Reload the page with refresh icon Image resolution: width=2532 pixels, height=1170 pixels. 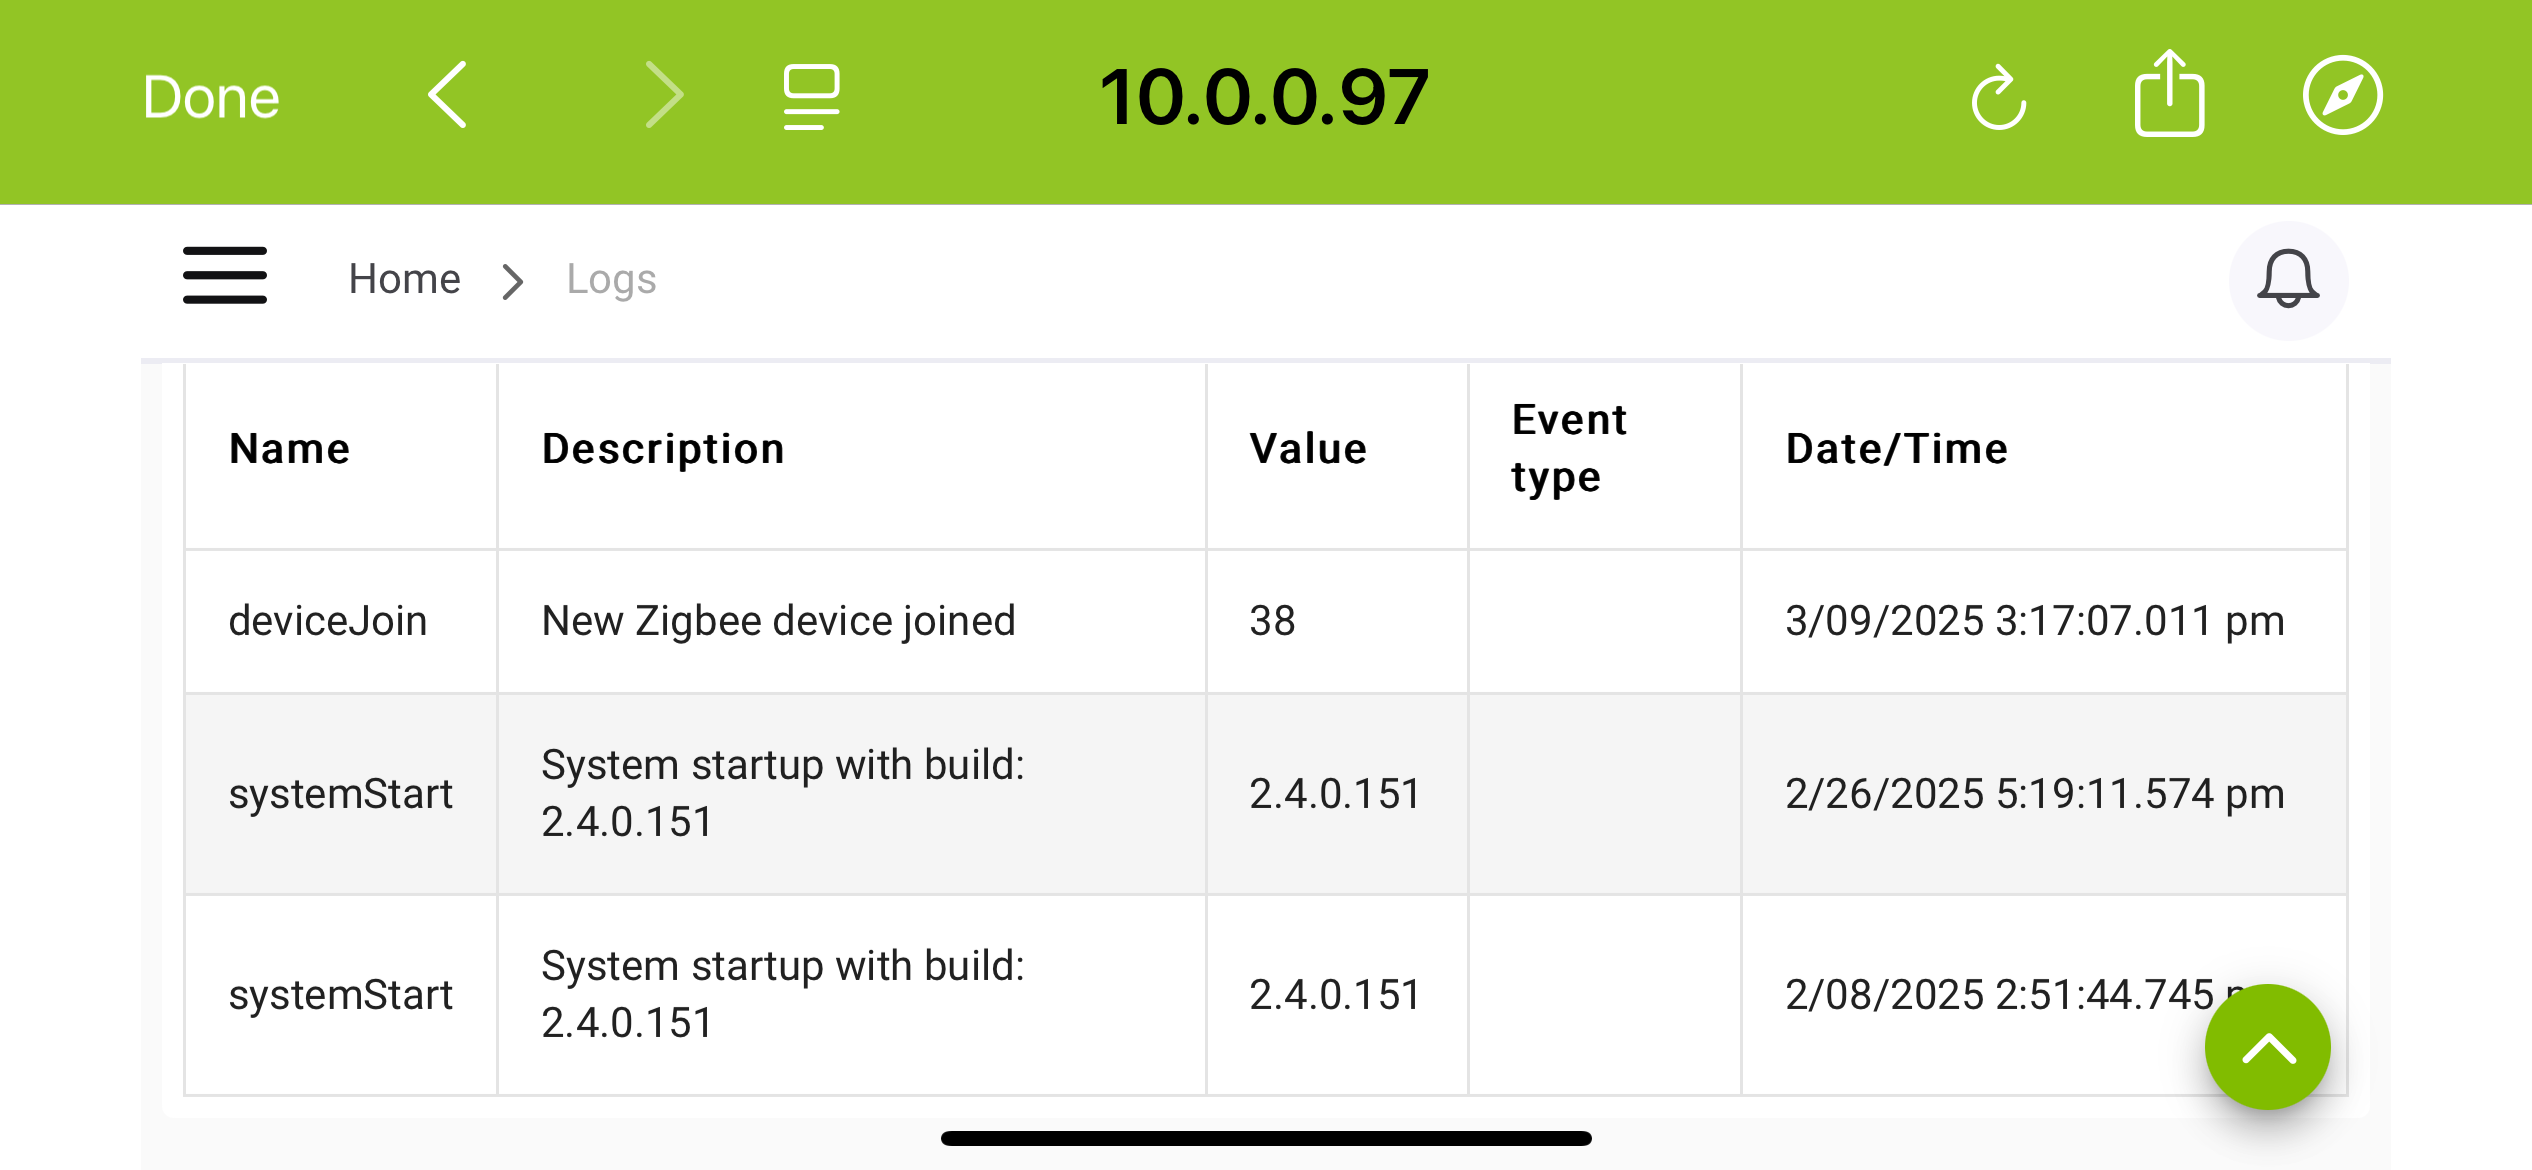[x=1998, y=97]
